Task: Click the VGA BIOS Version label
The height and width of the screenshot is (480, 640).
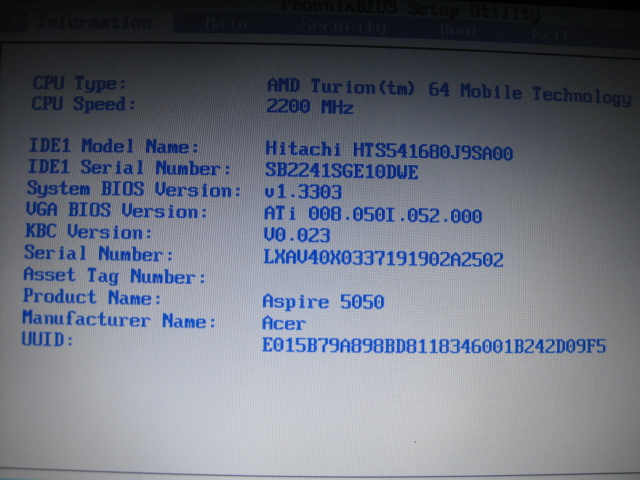Action: click(117, 210)
